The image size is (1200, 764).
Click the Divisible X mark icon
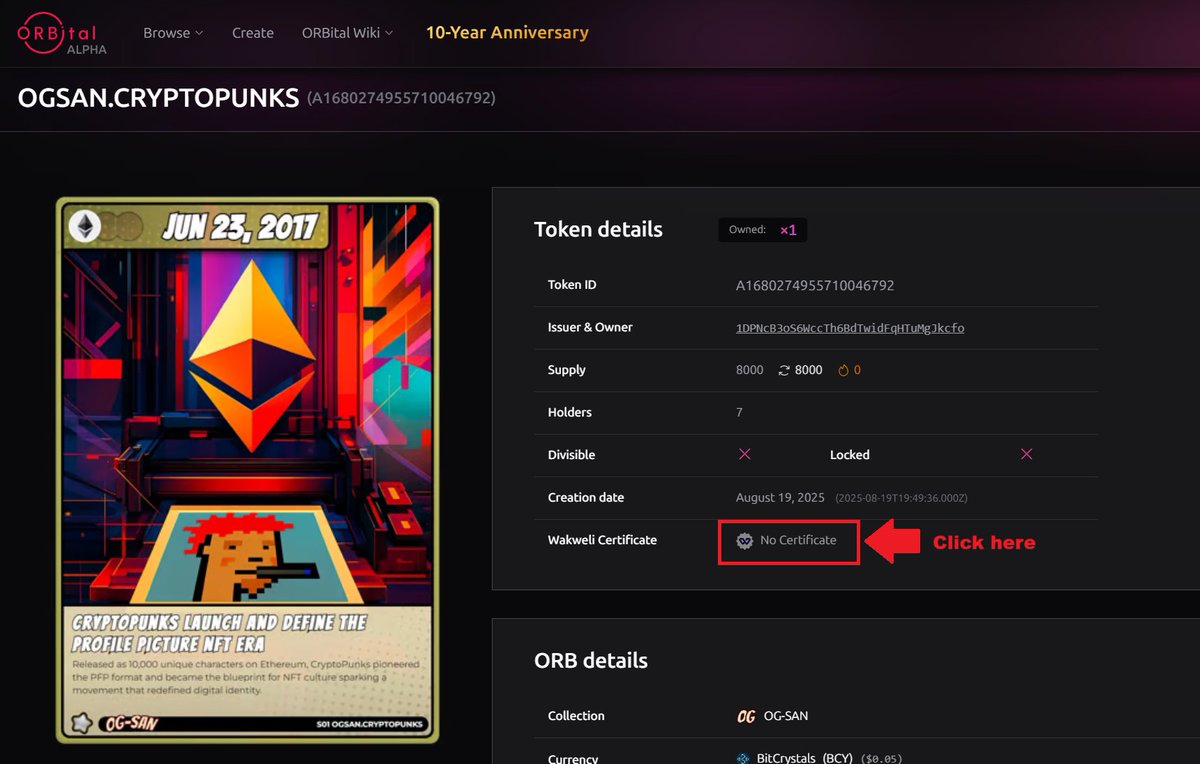pyautogui.click(x=744, y=454)
